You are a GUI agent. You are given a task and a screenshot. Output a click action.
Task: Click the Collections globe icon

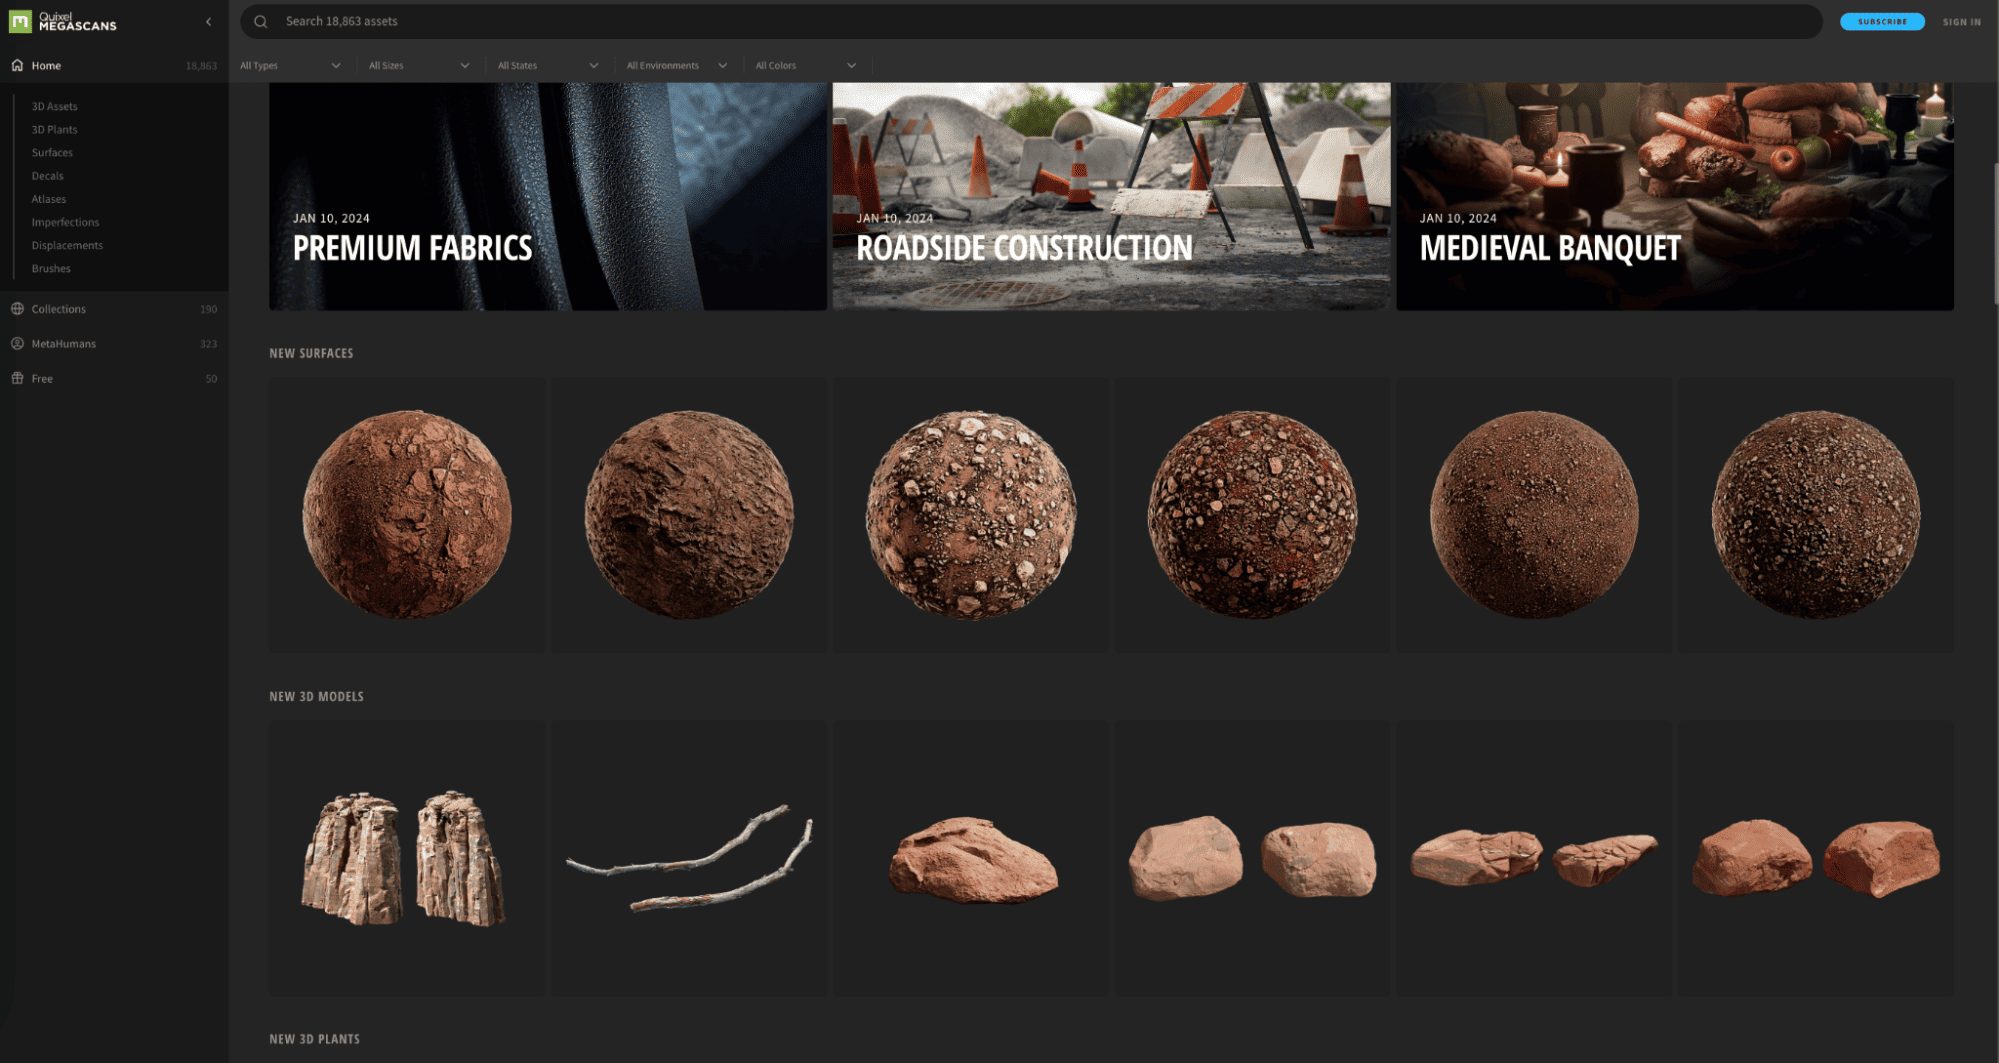(17, 309)
